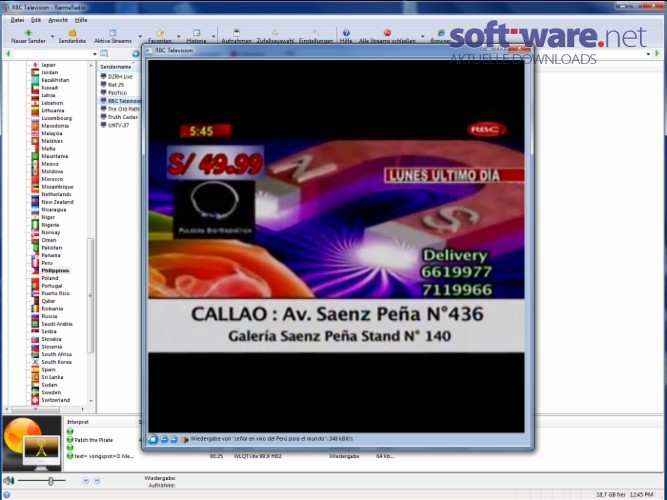Click the country list vertical scrollbar
This screenshot has width=667, height=500.
click(91, 295)
